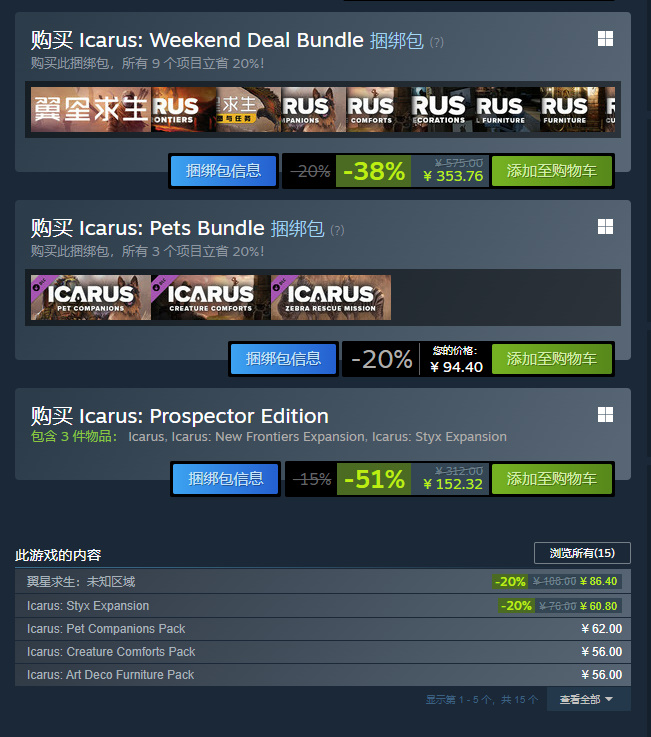Open Icarus: Pet Companions Pack DLC row
This screenshot has width=651, height=737.
tap(323, 628)
